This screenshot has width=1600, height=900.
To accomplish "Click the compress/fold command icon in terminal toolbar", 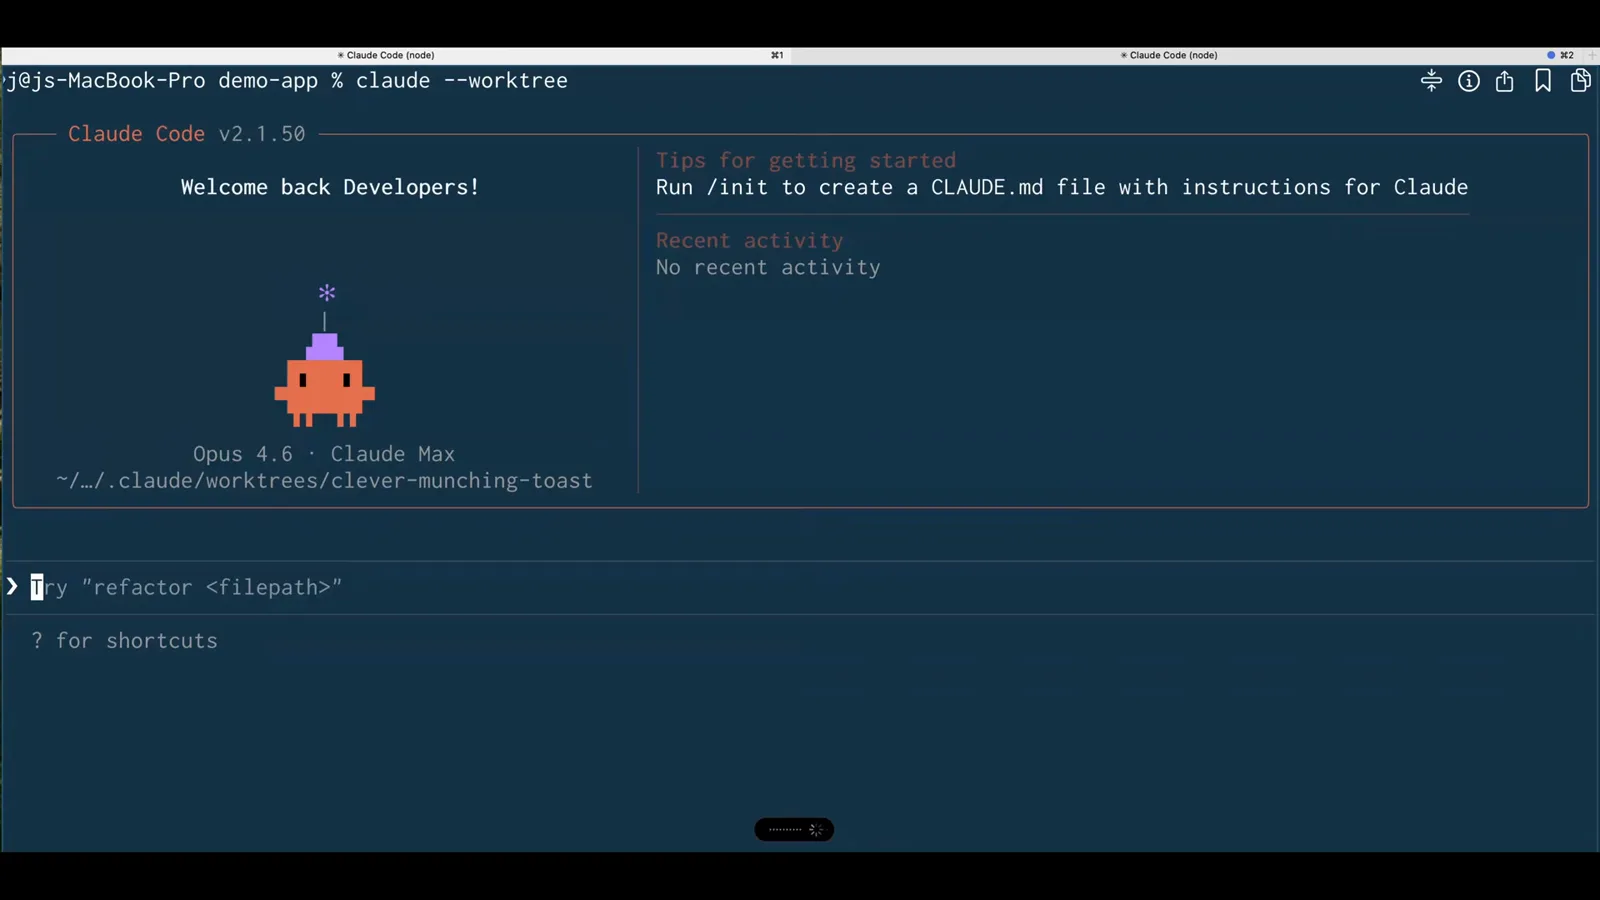I will (x=1431, y=81).
